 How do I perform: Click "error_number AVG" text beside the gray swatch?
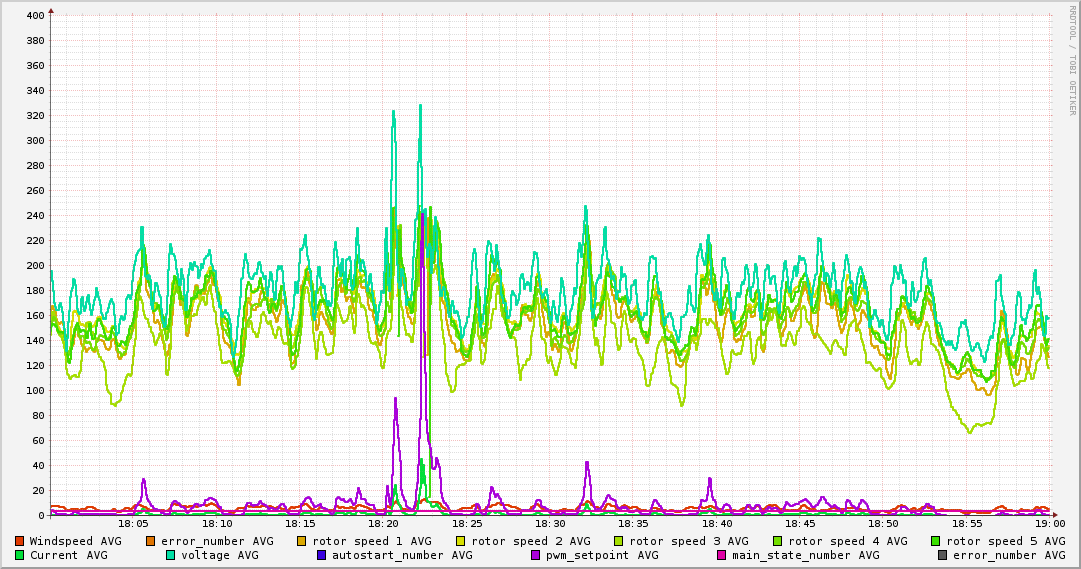click(1009, 555)
